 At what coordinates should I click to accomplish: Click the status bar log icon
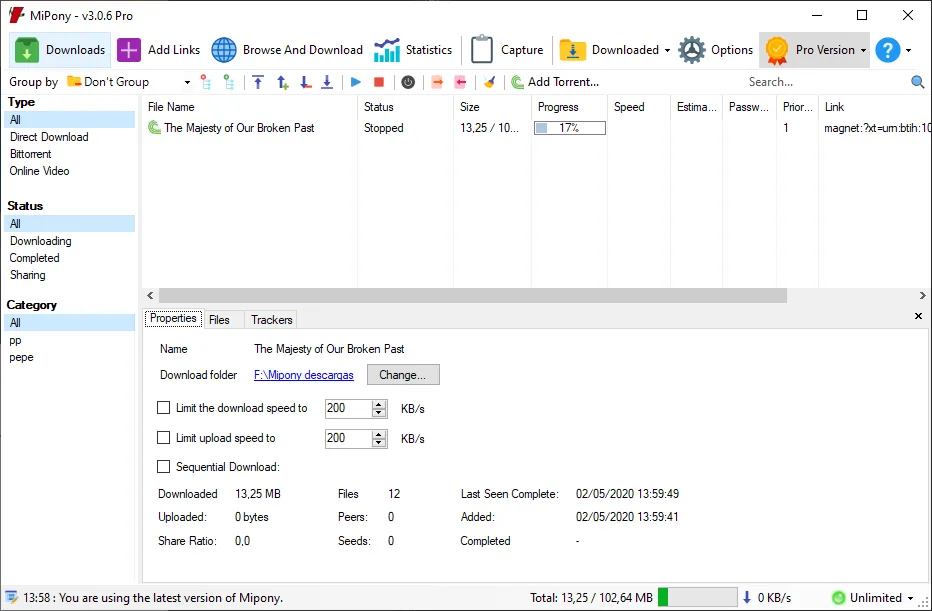click(11, 597)
